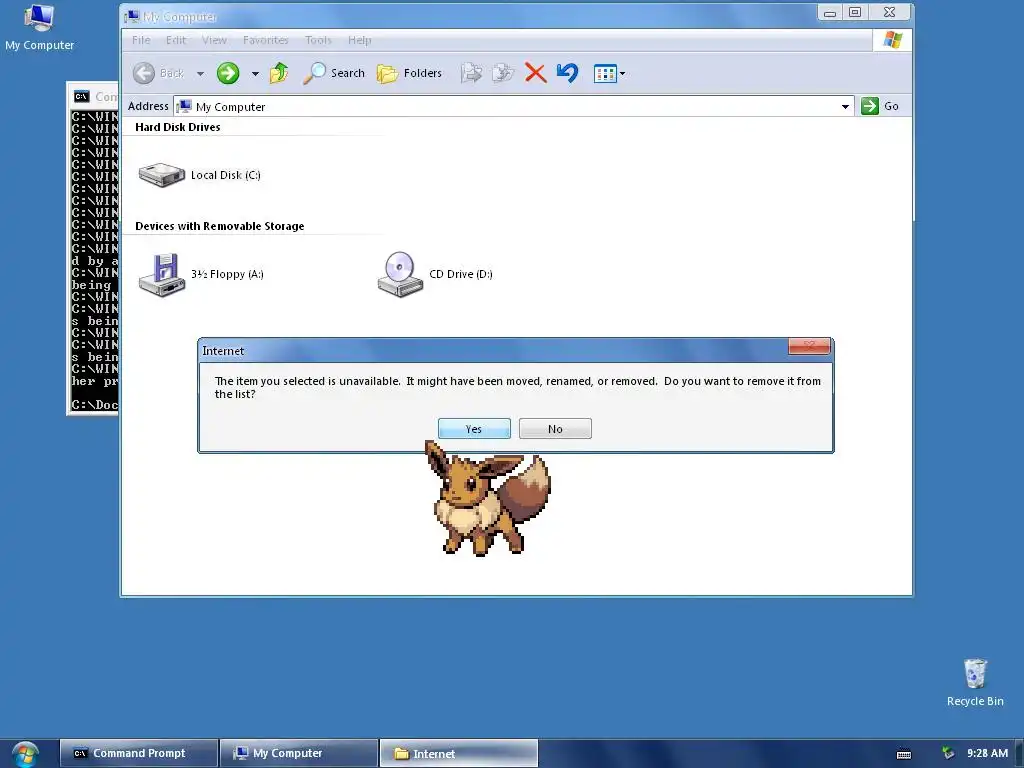The image size is (1024, 768).
Task: Click the Eevee sprite image
Action: (x=487, y=498)
